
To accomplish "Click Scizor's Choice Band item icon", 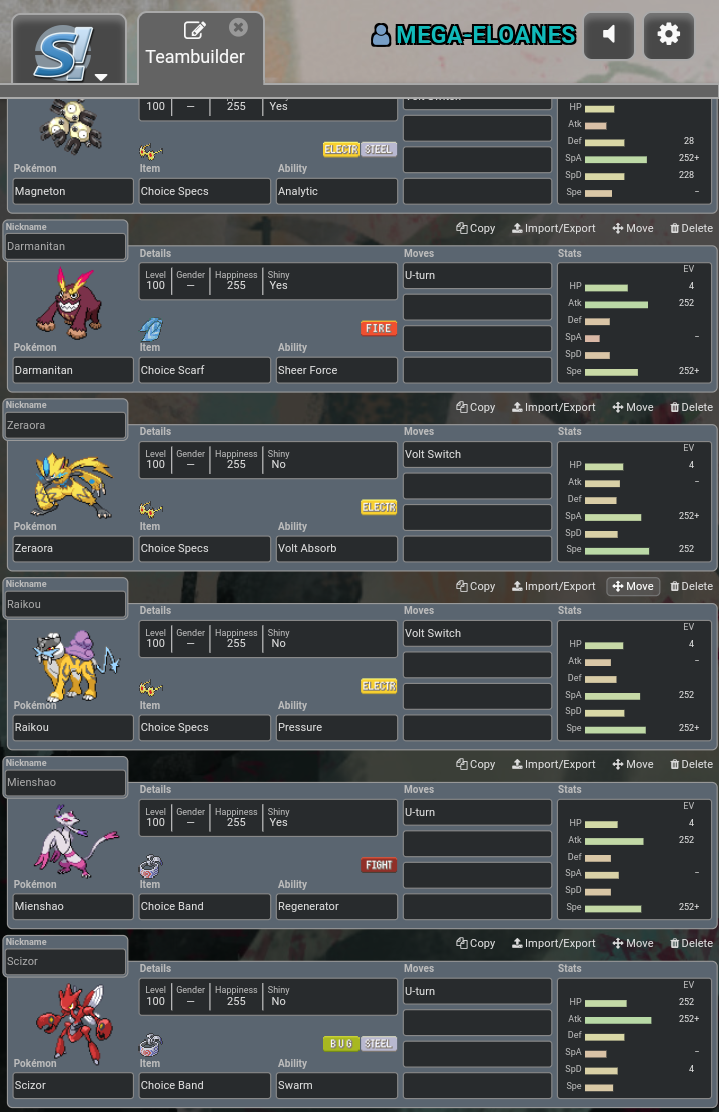I will pos(151,1045).
